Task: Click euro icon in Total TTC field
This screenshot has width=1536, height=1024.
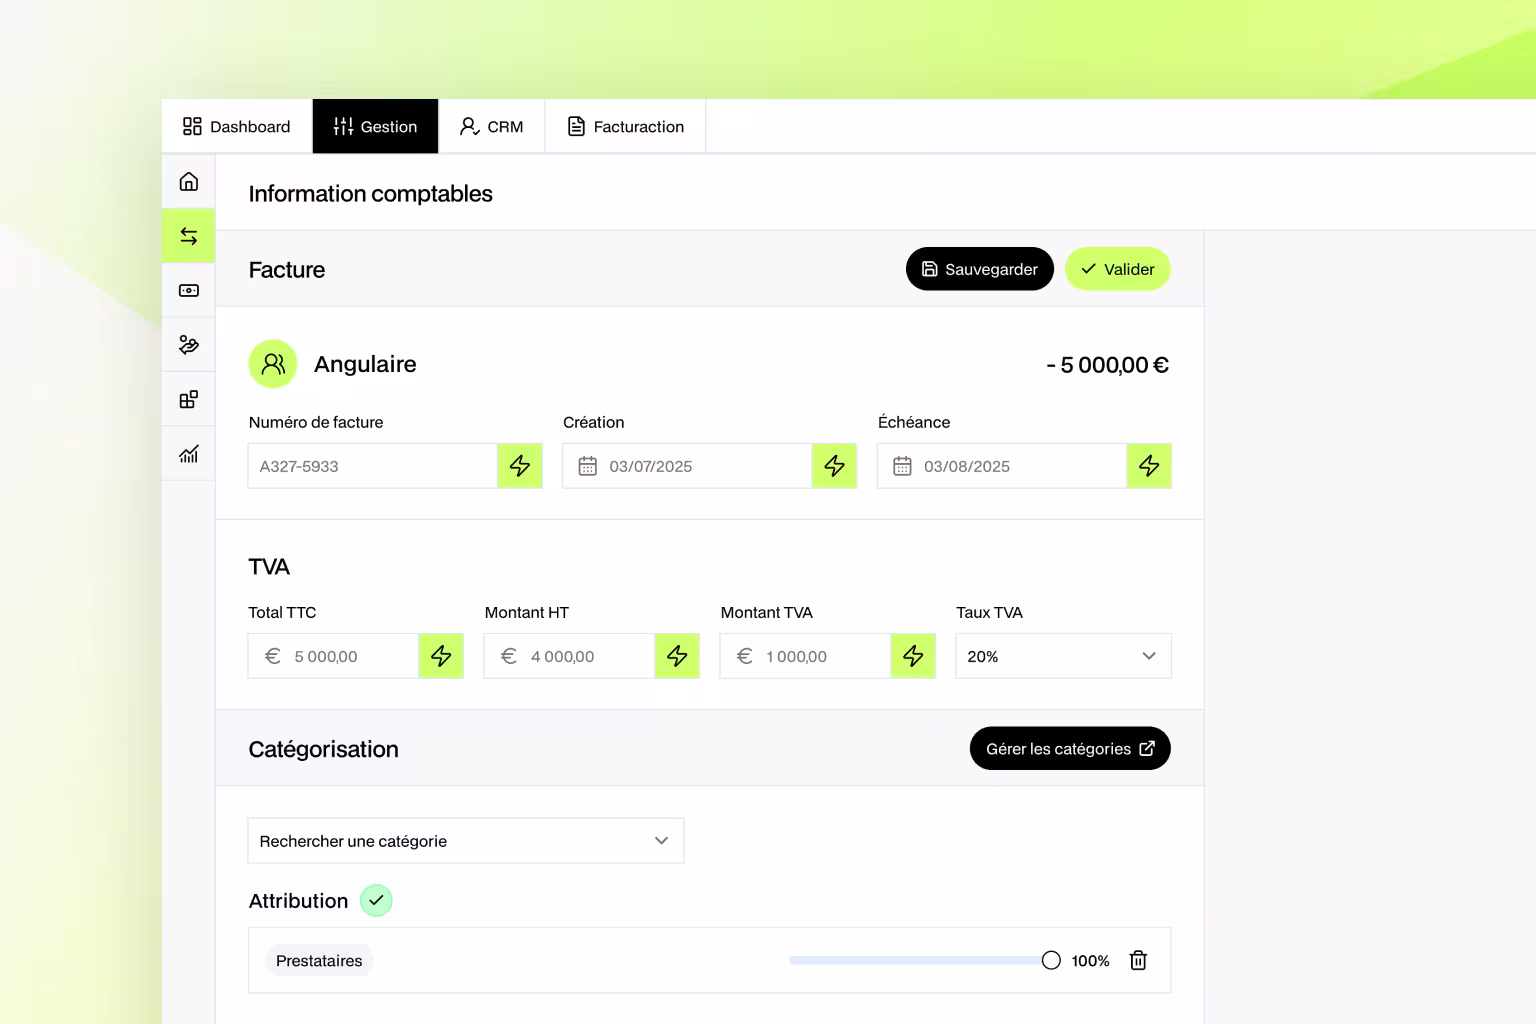Action: click(x=272, y=656)
